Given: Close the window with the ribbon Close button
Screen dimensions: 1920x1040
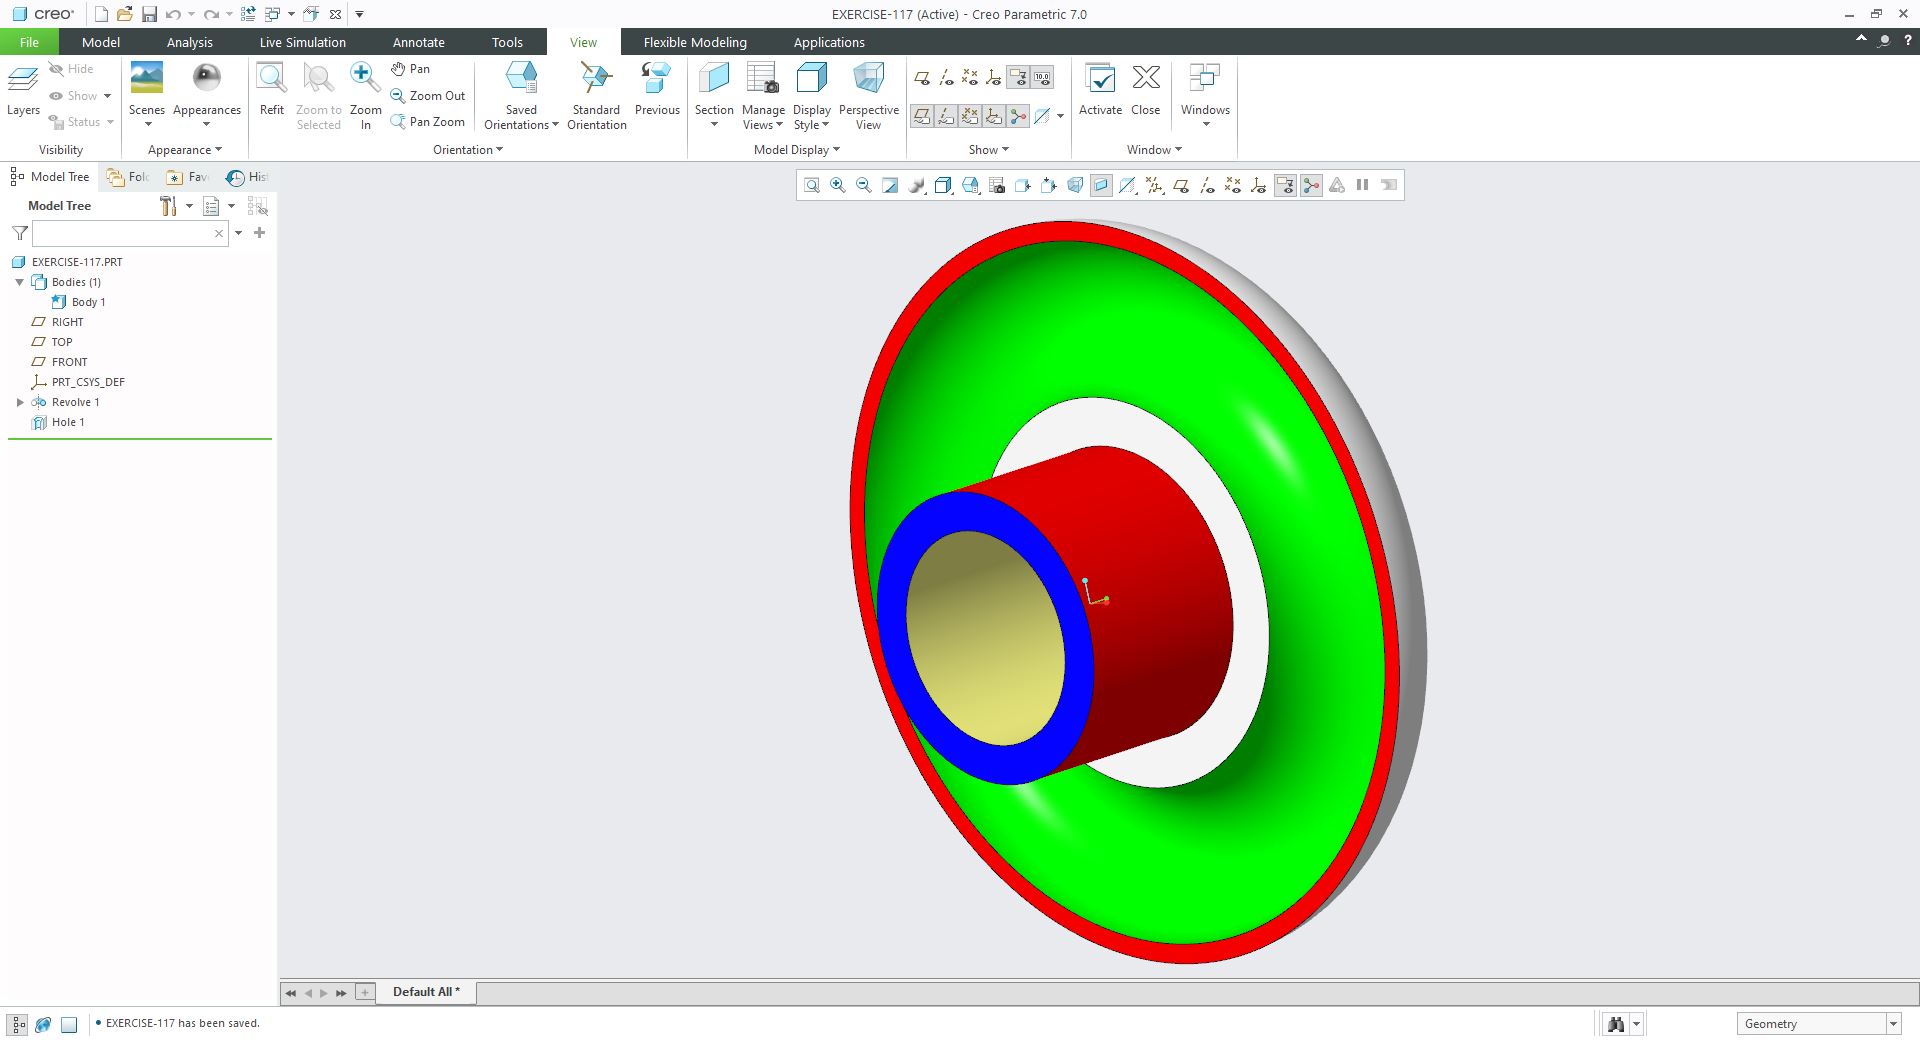Looking at the screenshot, I should [1146, 90].
